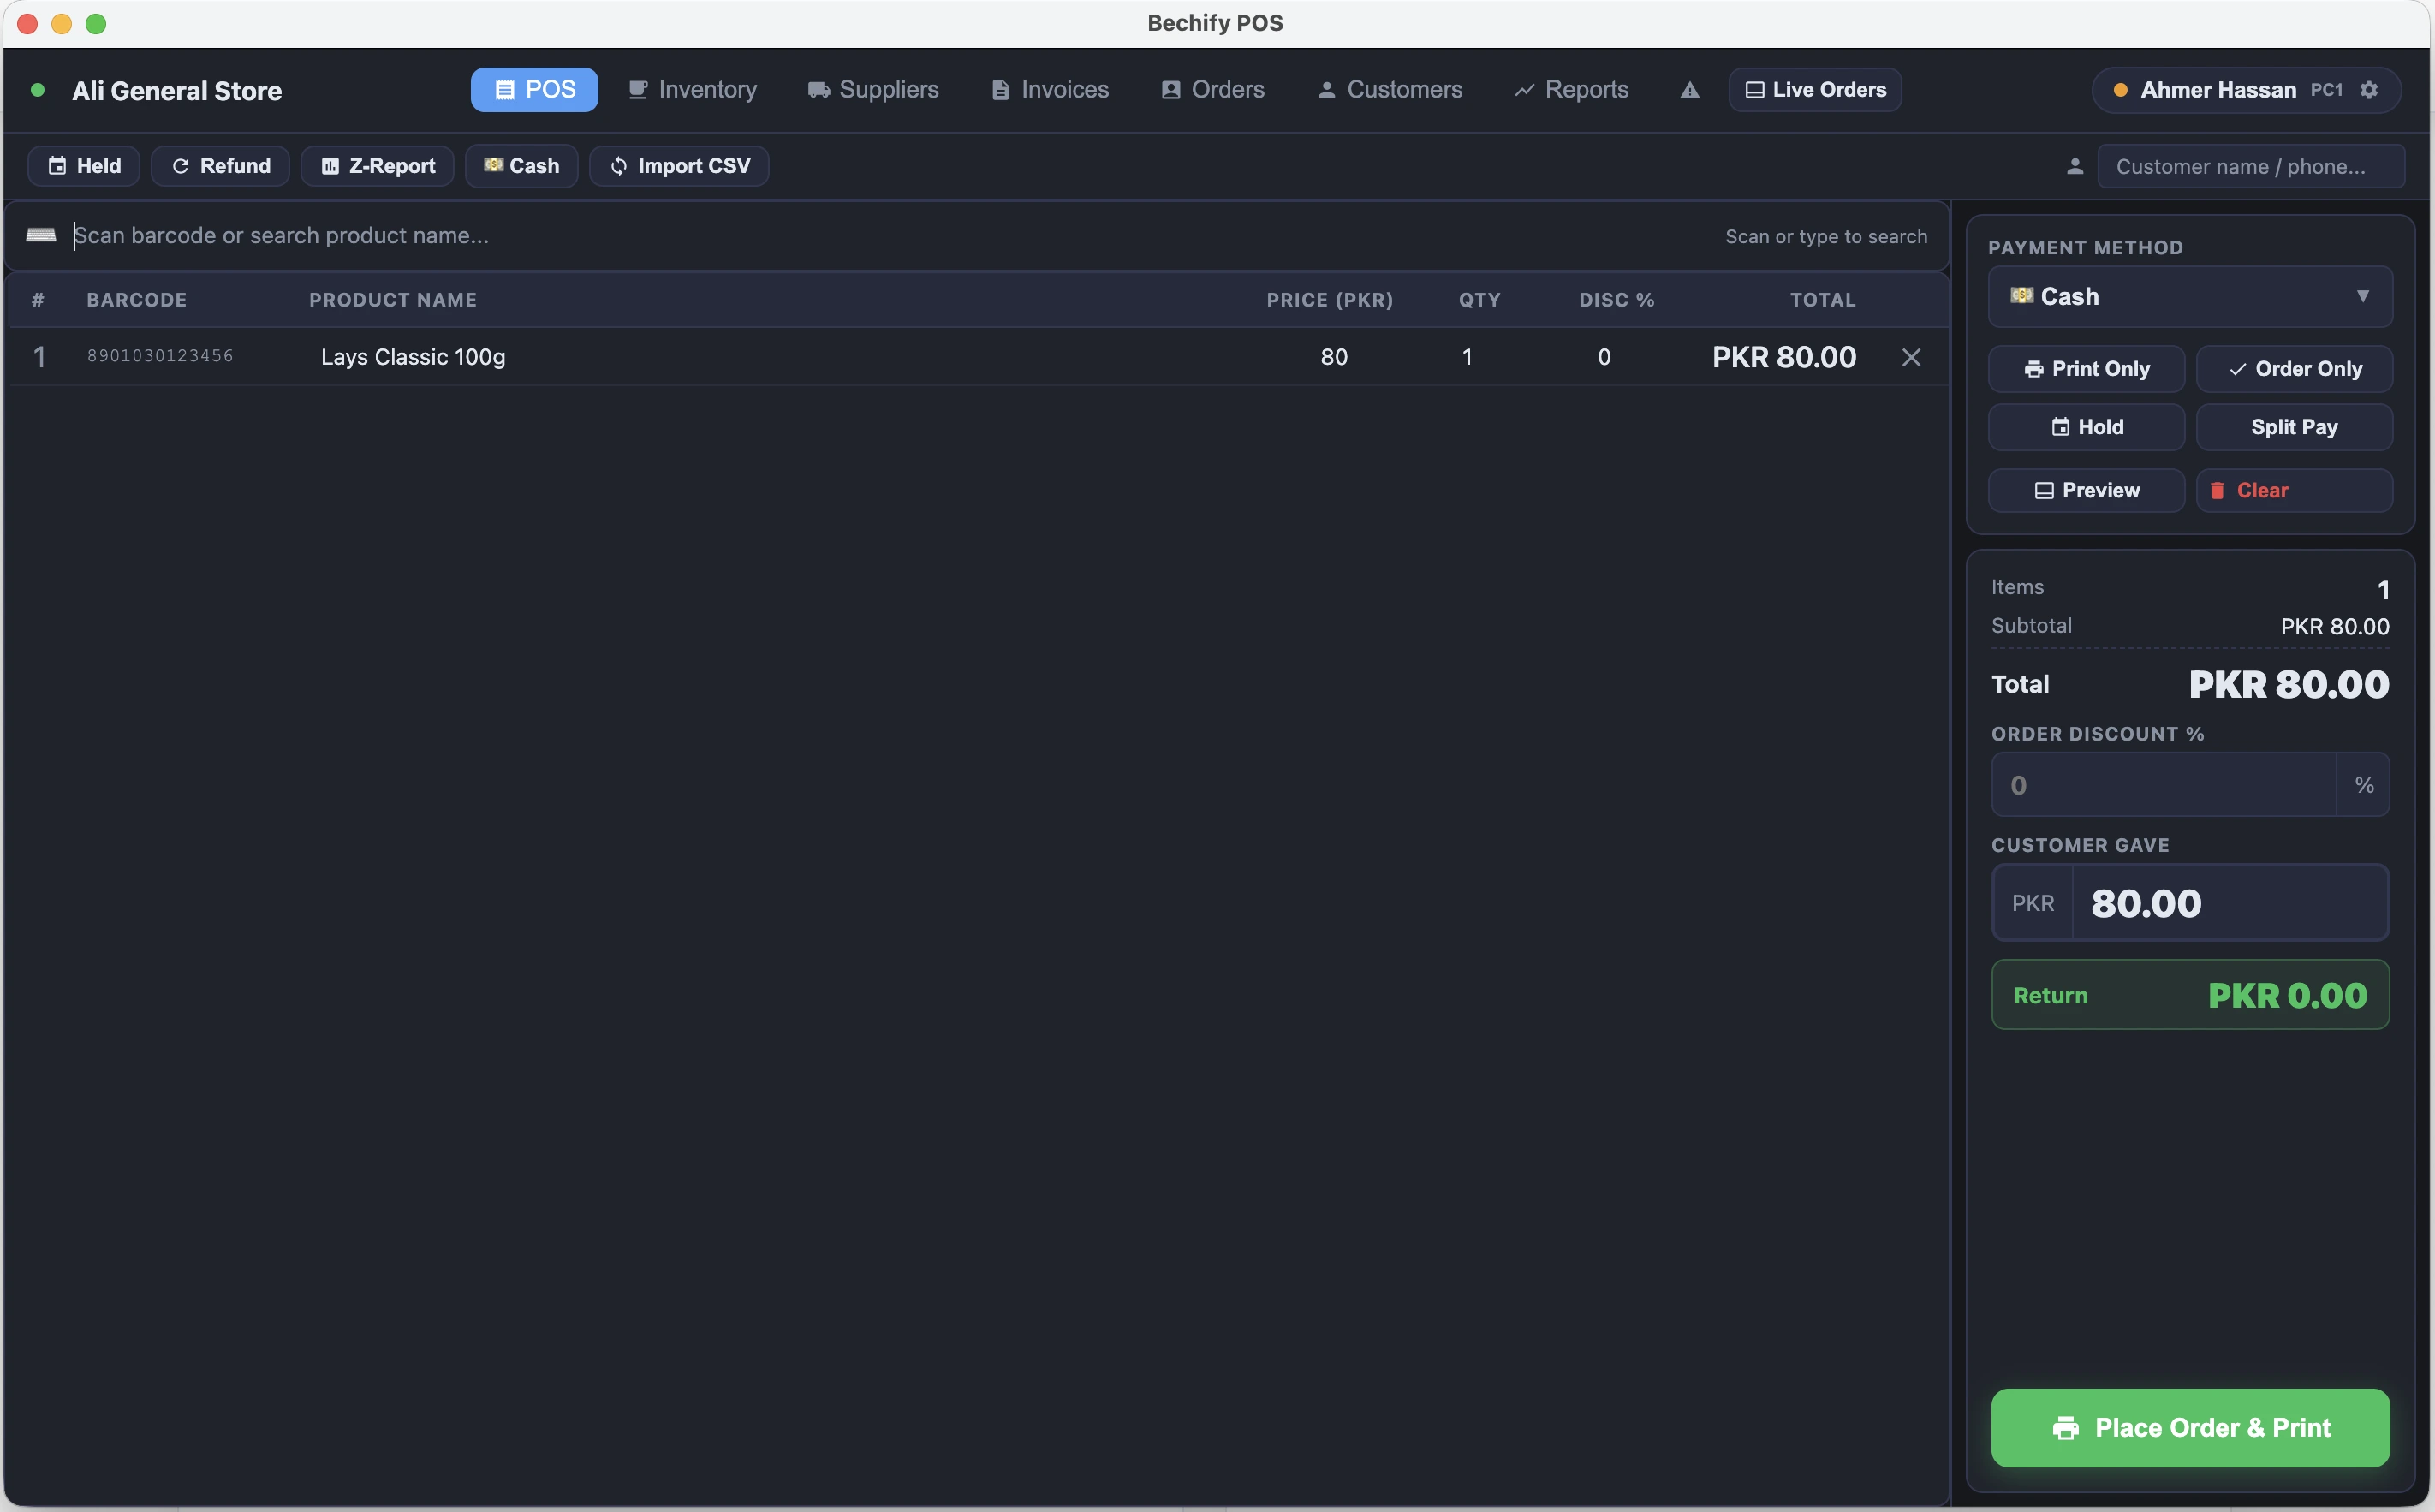Viewport: 2435px width, 1512px height.
Task: Open the Cash payment method dropdown
Action: [x=2190, y=296]
